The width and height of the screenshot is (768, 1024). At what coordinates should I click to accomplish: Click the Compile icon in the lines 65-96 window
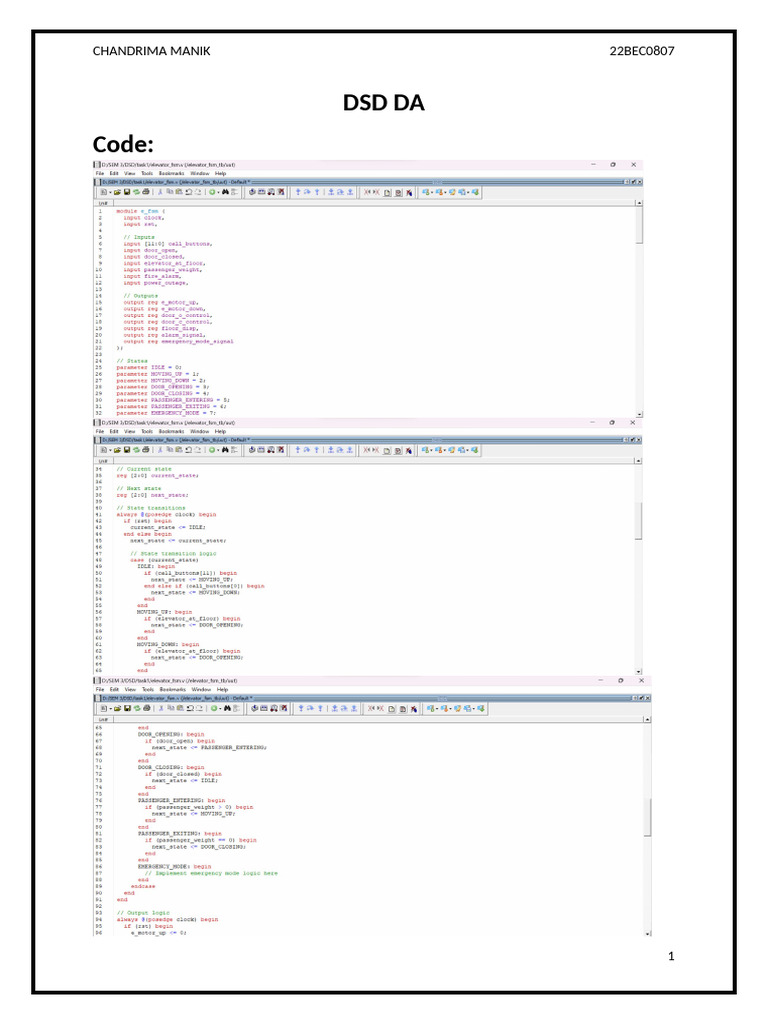coord(255,709)
